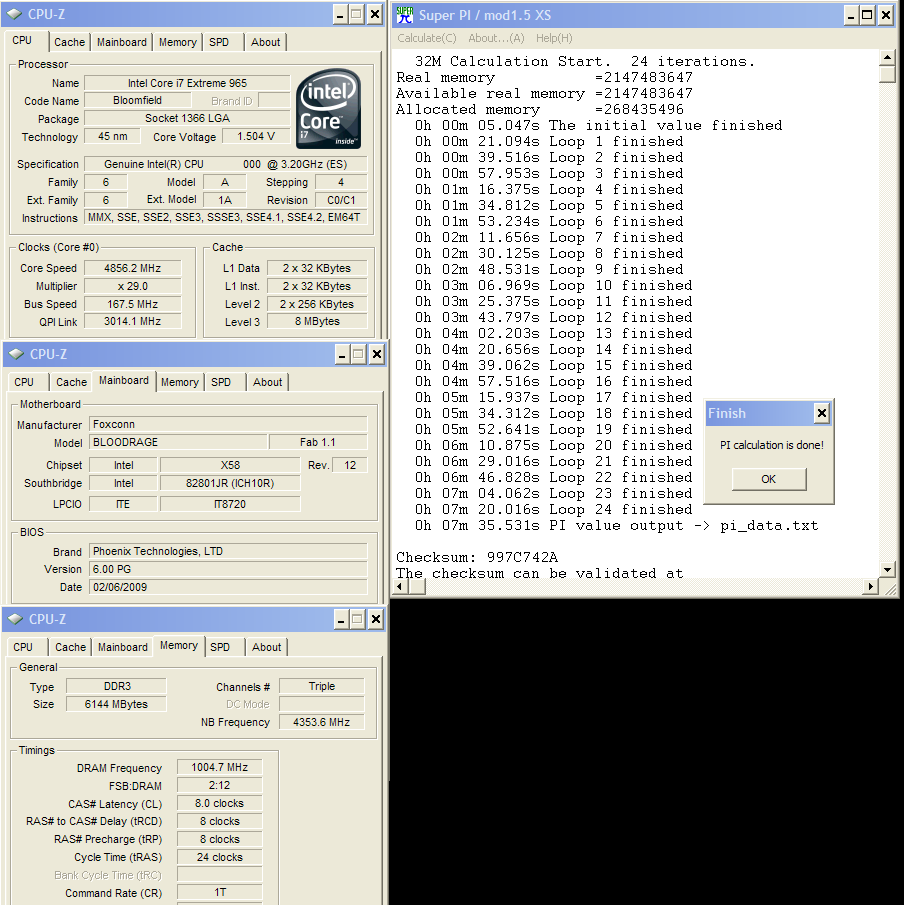Screen dimensions: 904x905
Task: Click the Manufacturer field Foxconn
Action: point(228,424)
